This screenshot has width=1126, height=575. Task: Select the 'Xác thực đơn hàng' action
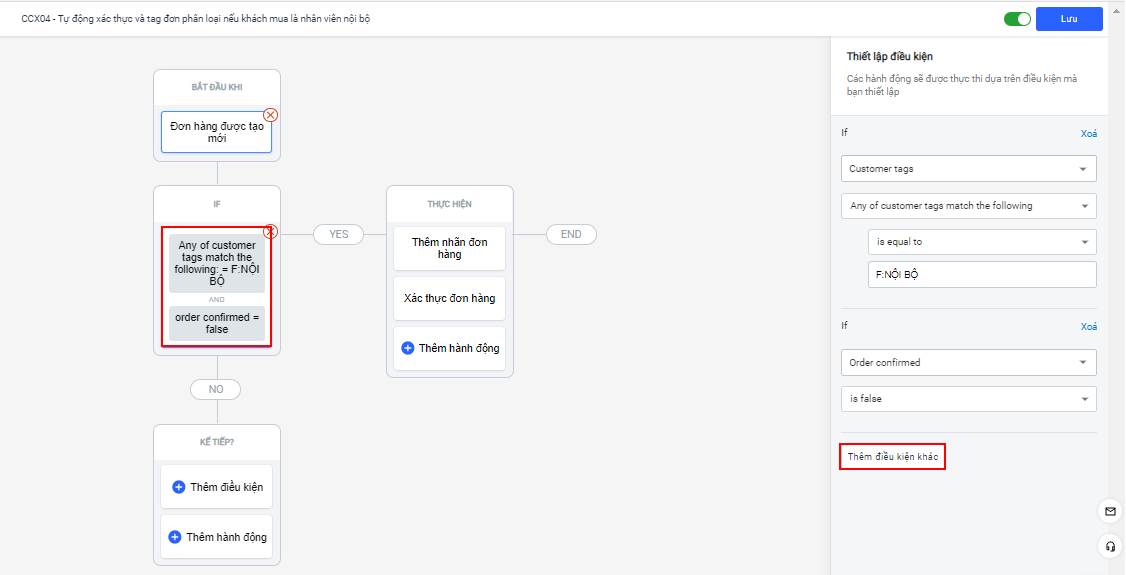point(449,298)
